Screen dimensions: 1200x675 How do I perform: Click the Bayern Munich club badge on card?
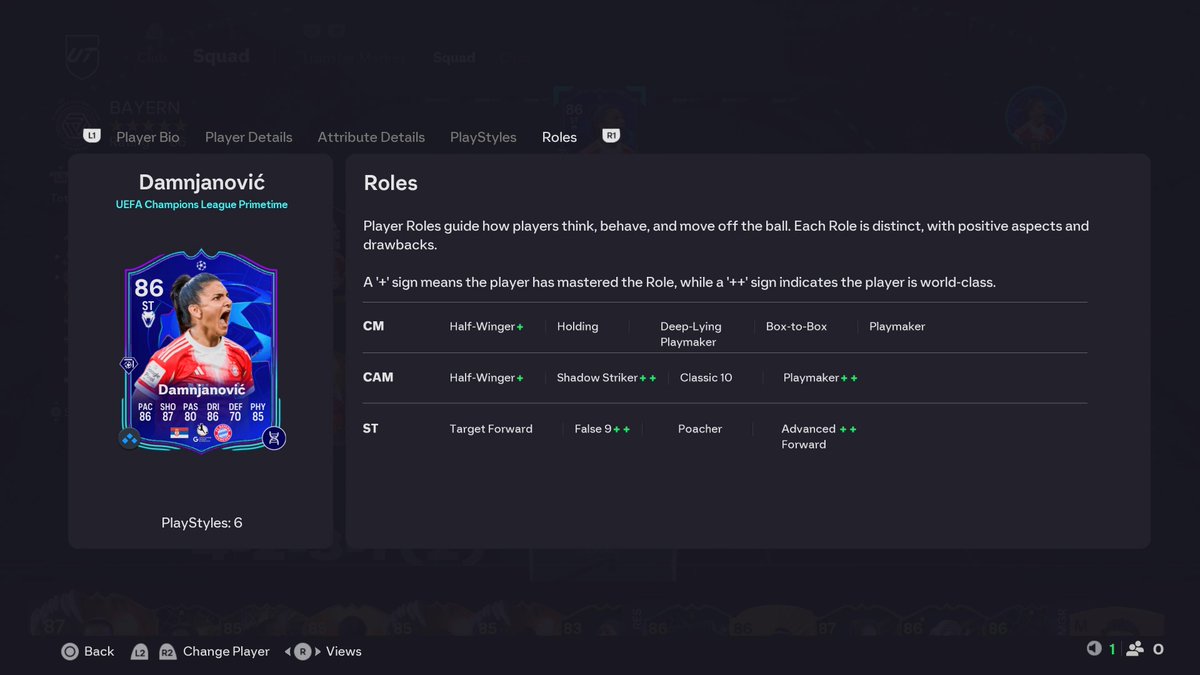(224, 433)
